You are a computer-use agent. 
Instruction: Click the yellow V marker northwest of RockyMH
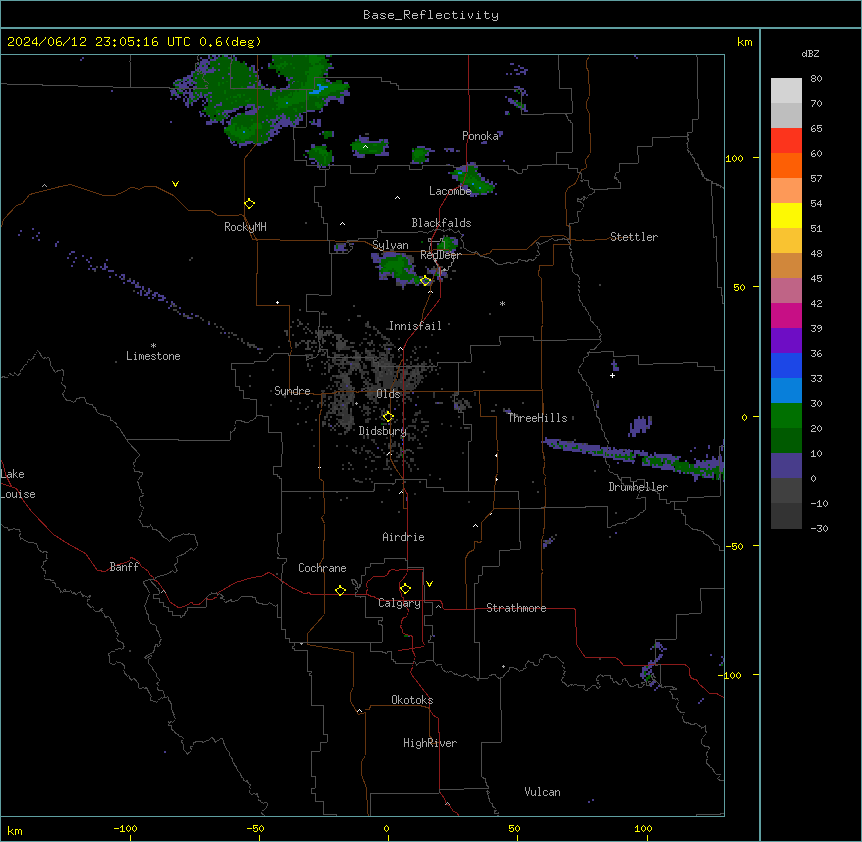pos(175,184)
